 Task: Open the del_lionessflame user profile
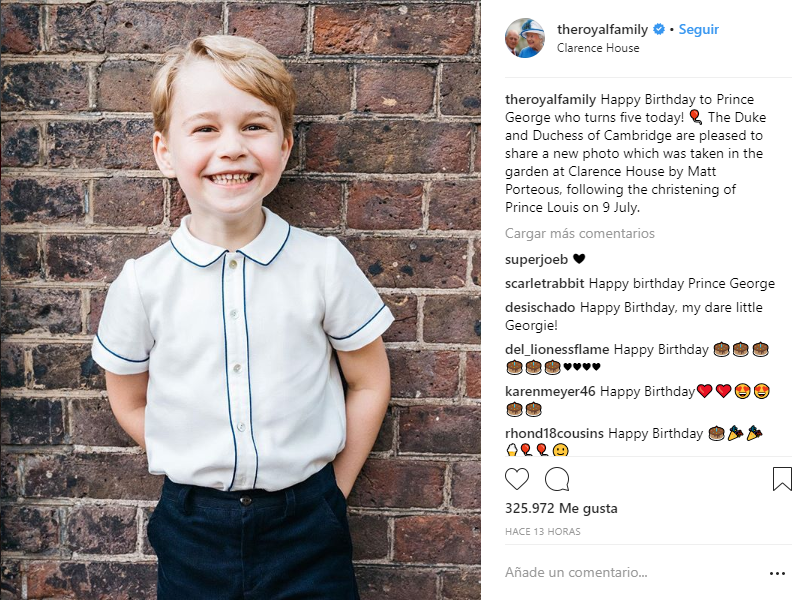557,349
